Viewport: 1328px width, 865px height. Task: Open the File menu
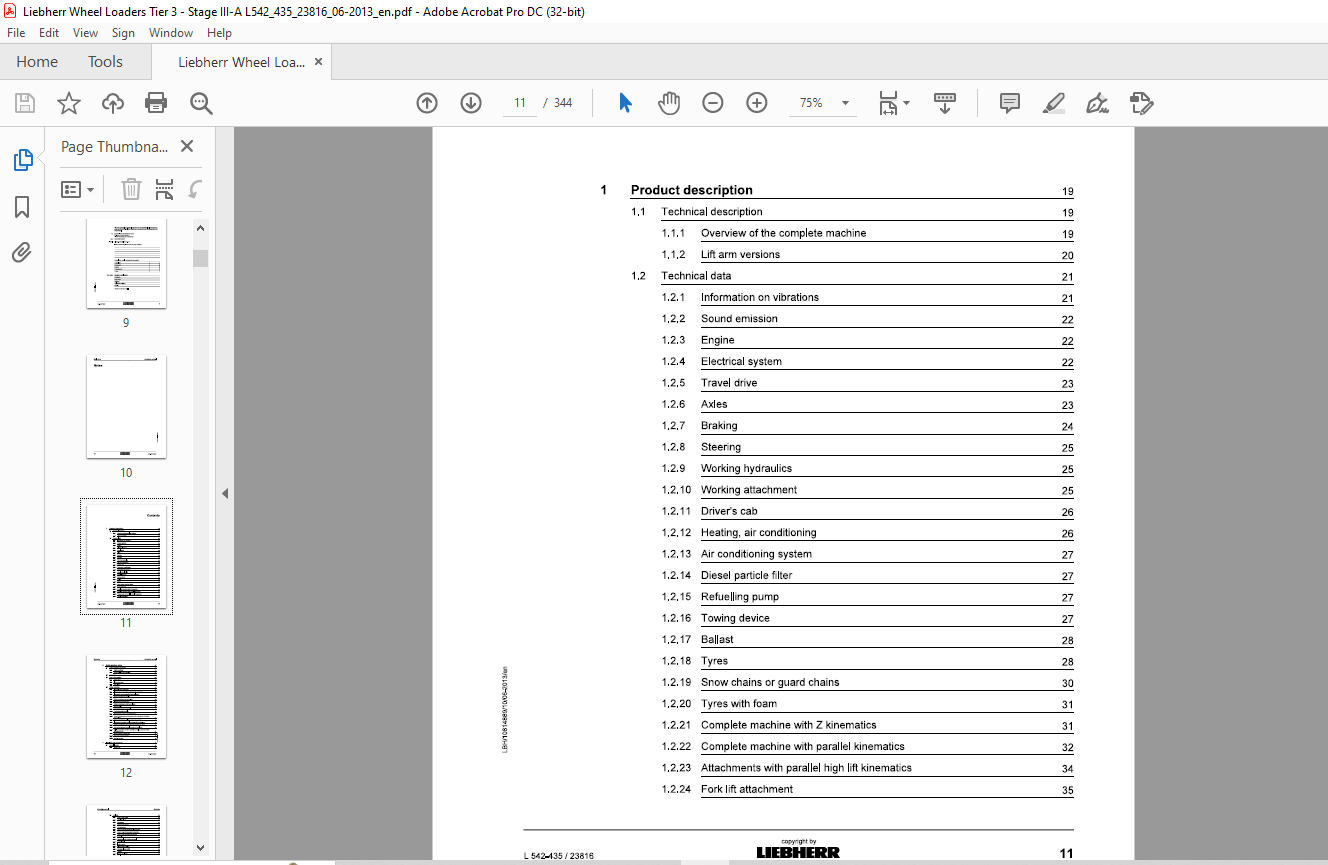(x=16, y=33)
